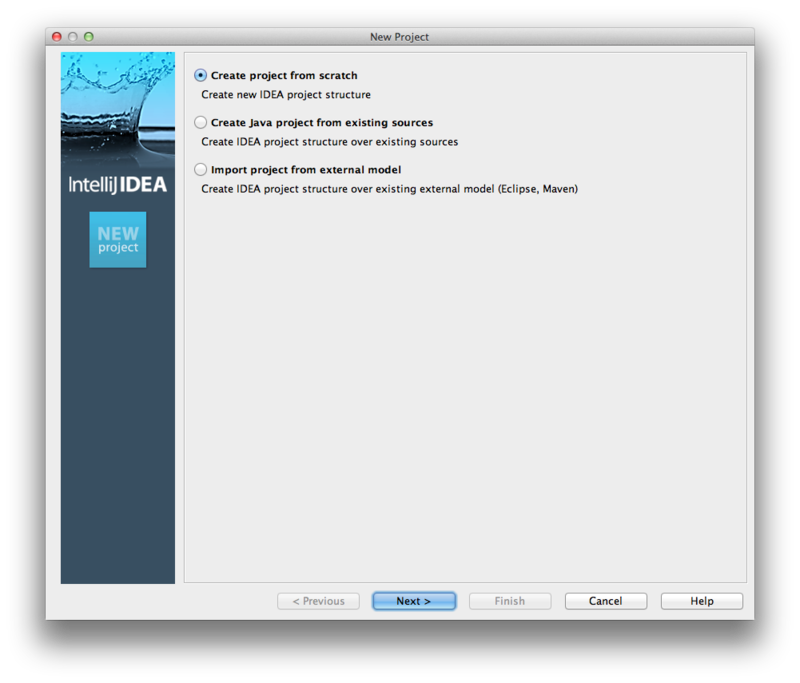Click the New Project title text

[399, 37]
